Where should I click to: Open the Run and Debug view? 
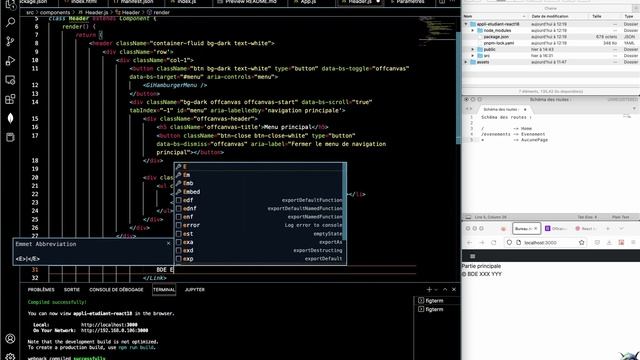pos(10,61)
